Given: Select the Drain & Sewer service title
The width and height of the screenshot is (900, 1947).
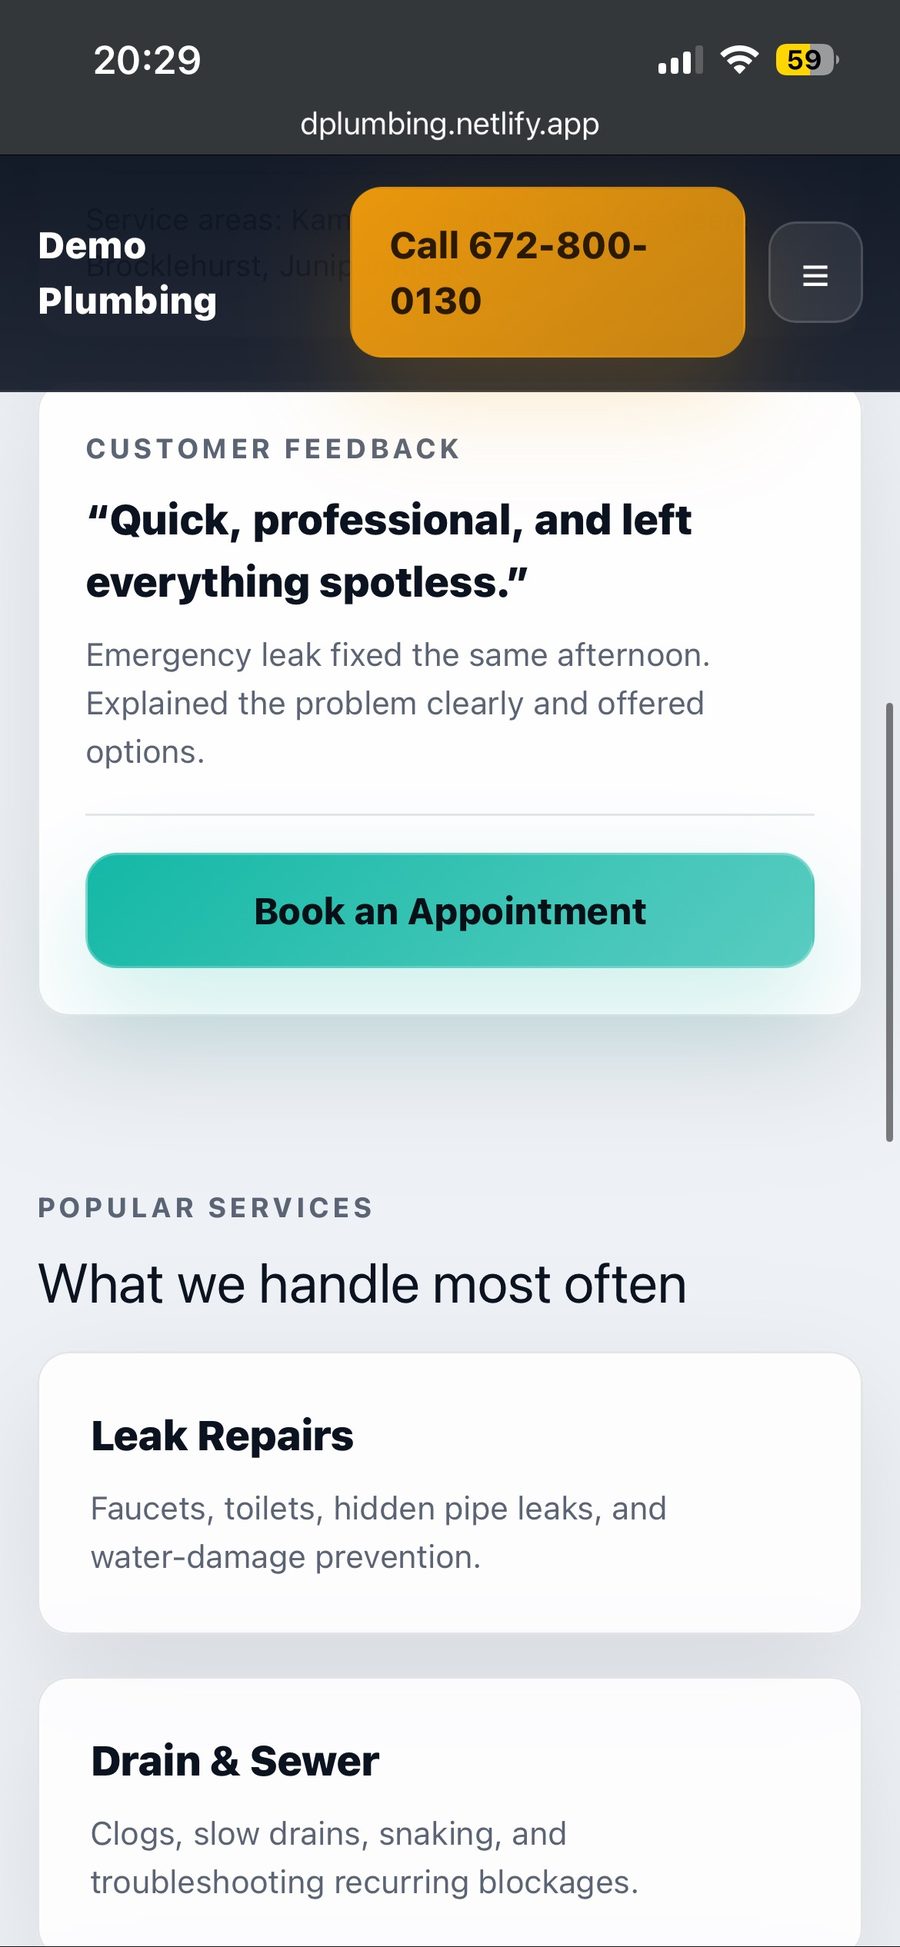Looking at the screenshot, I should (x=235, y=1761).
